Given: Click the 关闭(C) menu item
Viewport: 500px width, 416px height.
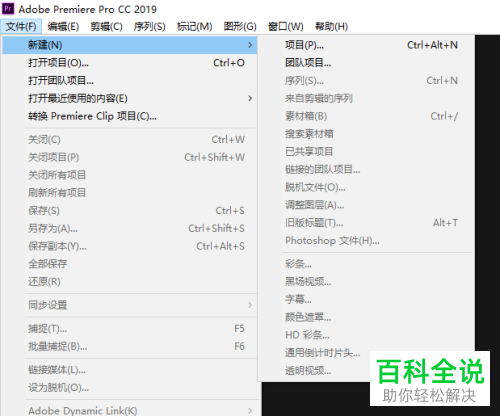Looking at the screenshot, I should pos(130,139).
